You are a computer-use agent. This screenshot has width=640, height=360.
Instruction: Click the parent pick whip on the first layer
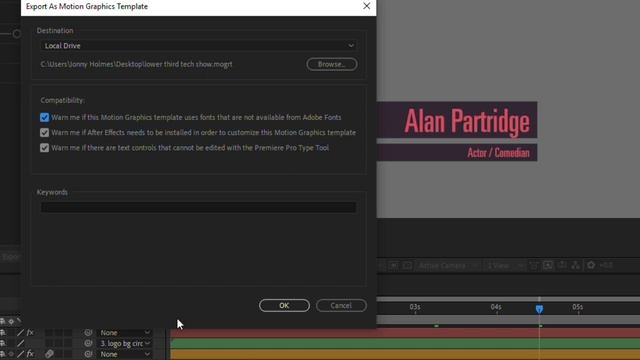tap(88, 333)
